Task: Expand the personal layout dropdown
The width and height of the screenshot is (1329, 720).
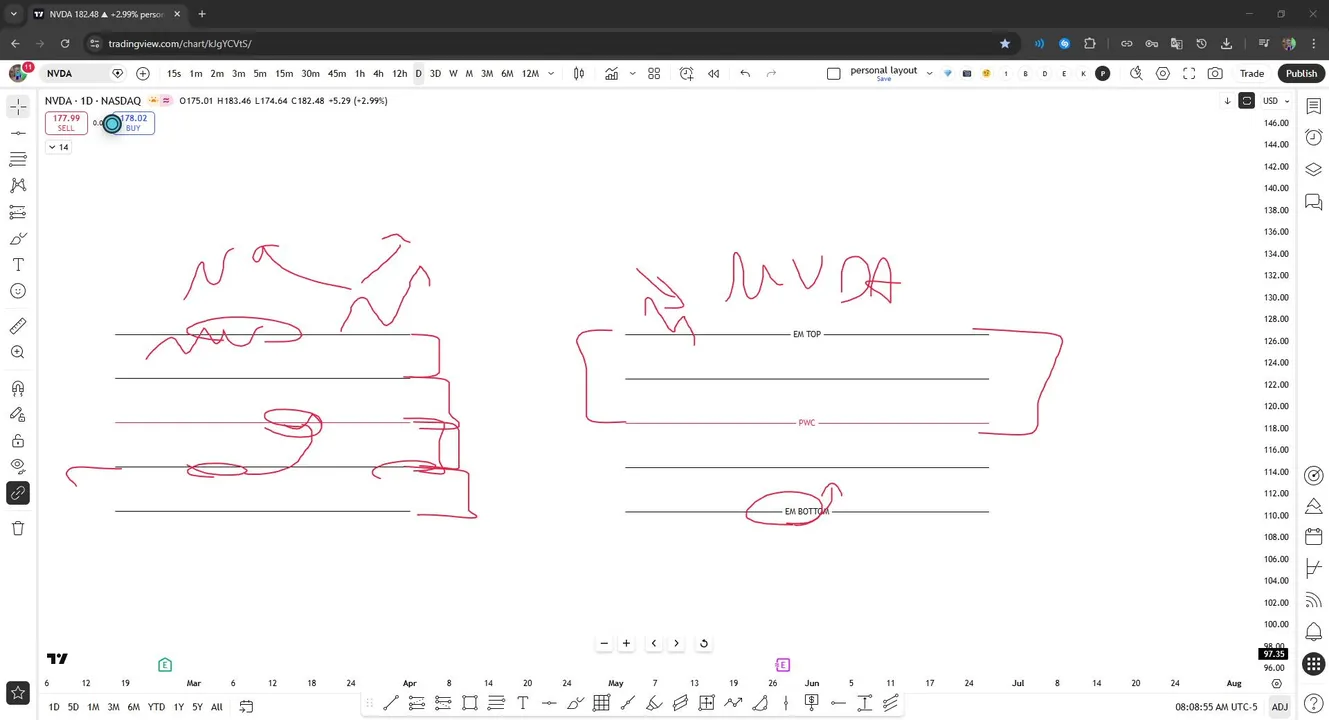Action: click(x=930, y=74)
